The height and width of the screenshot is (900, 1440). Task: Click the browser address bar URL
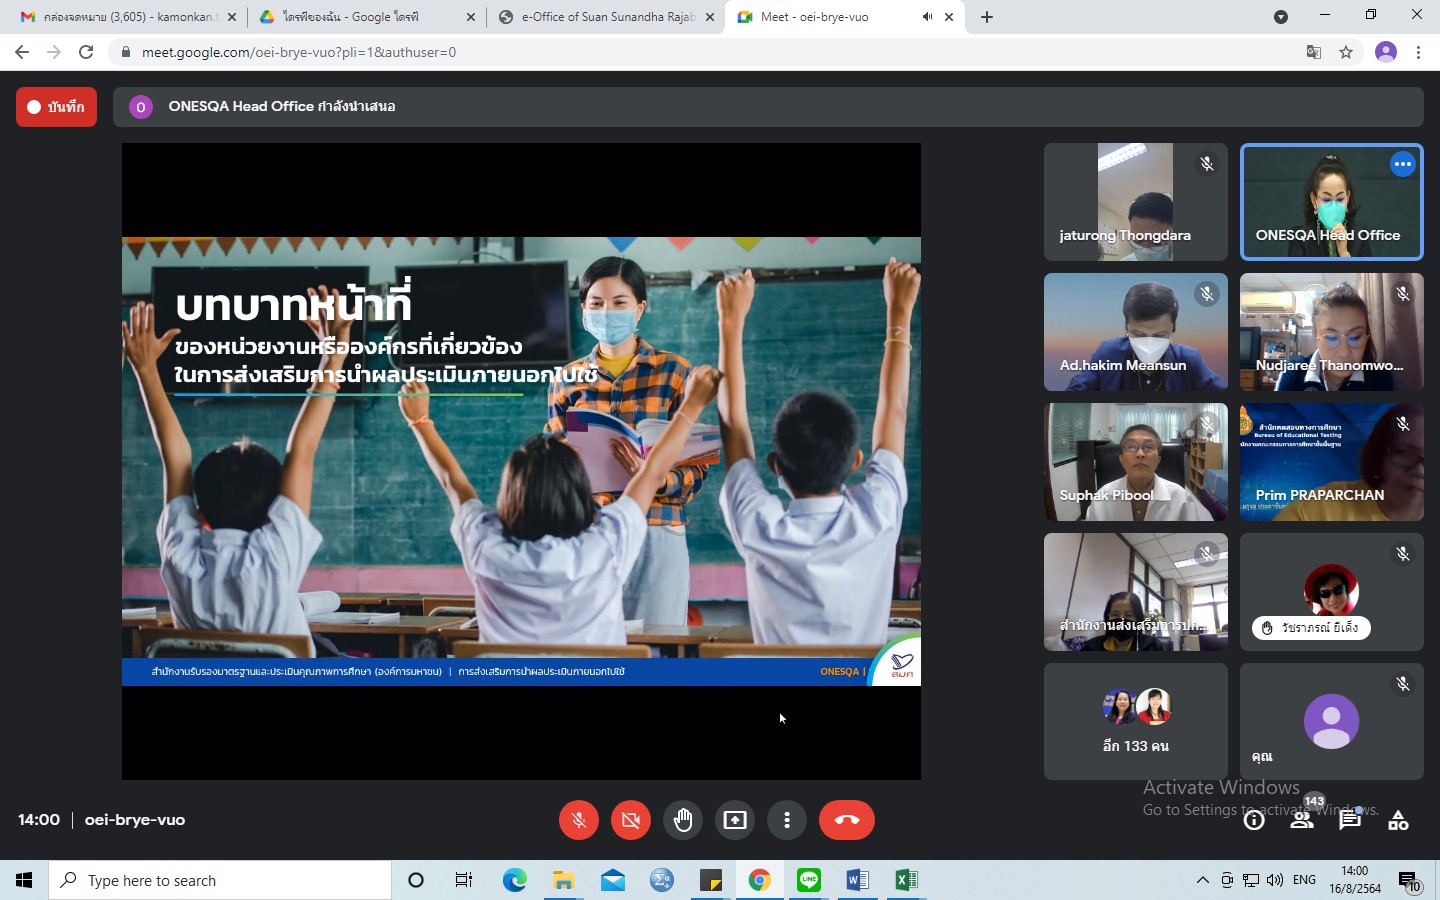[299, 52]
